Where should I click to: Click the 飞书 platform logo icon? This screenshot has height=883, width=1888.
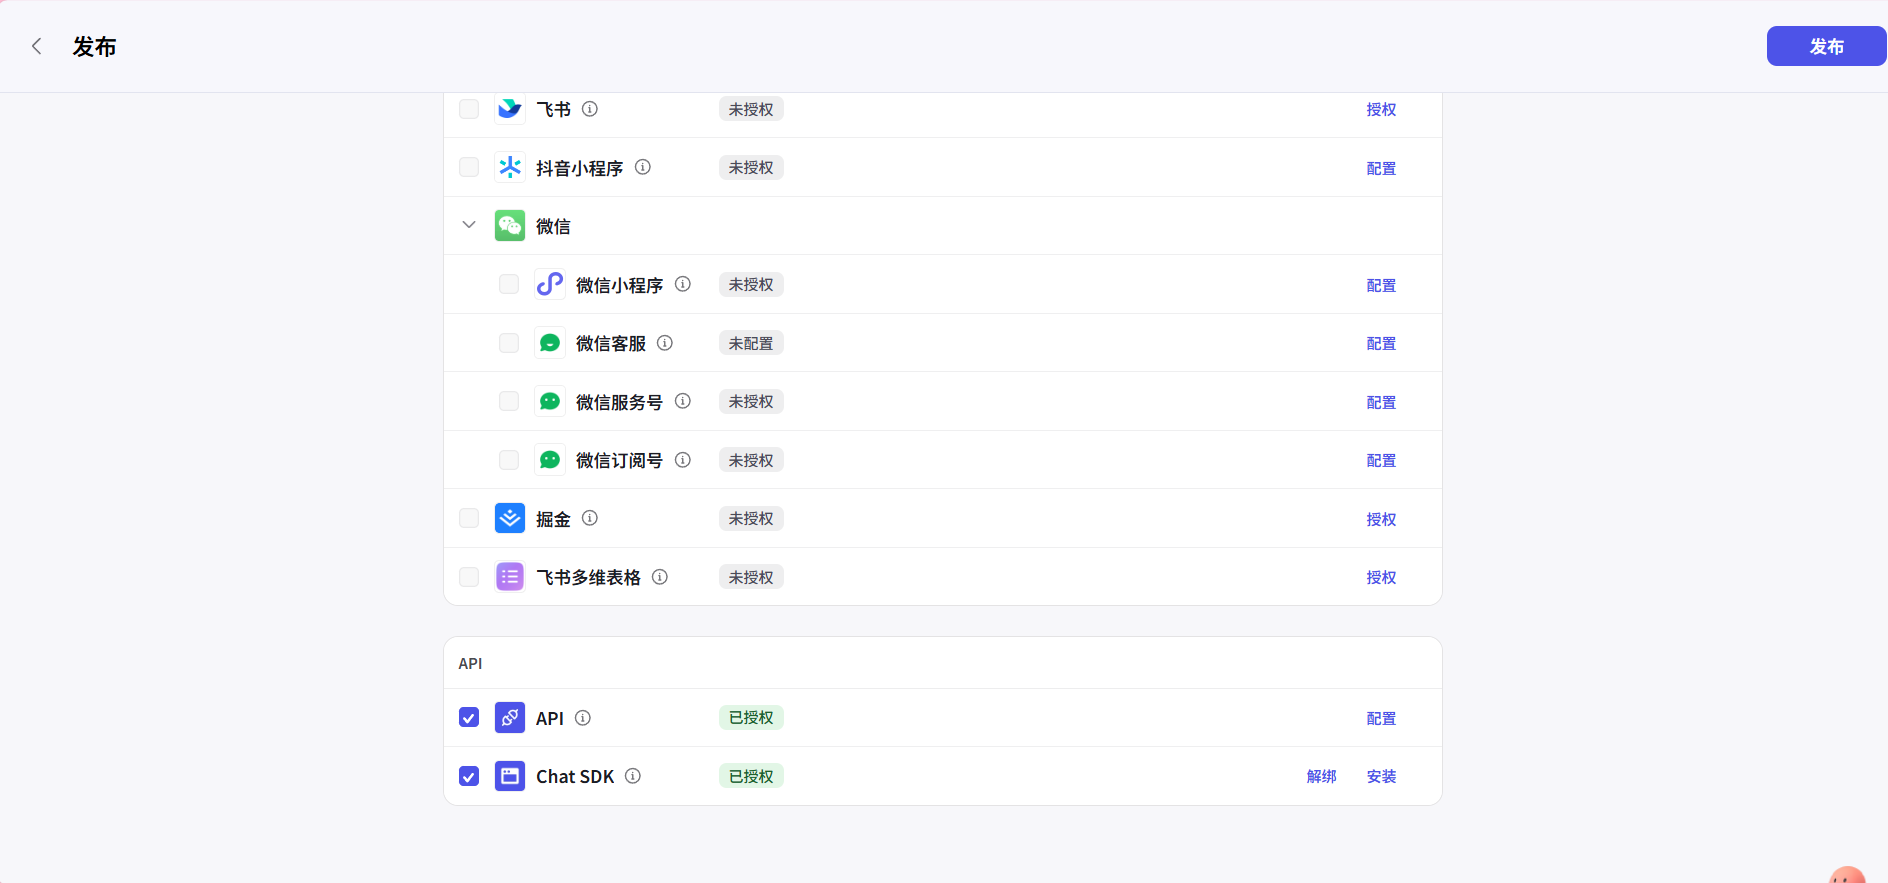[x=510, y=109]
